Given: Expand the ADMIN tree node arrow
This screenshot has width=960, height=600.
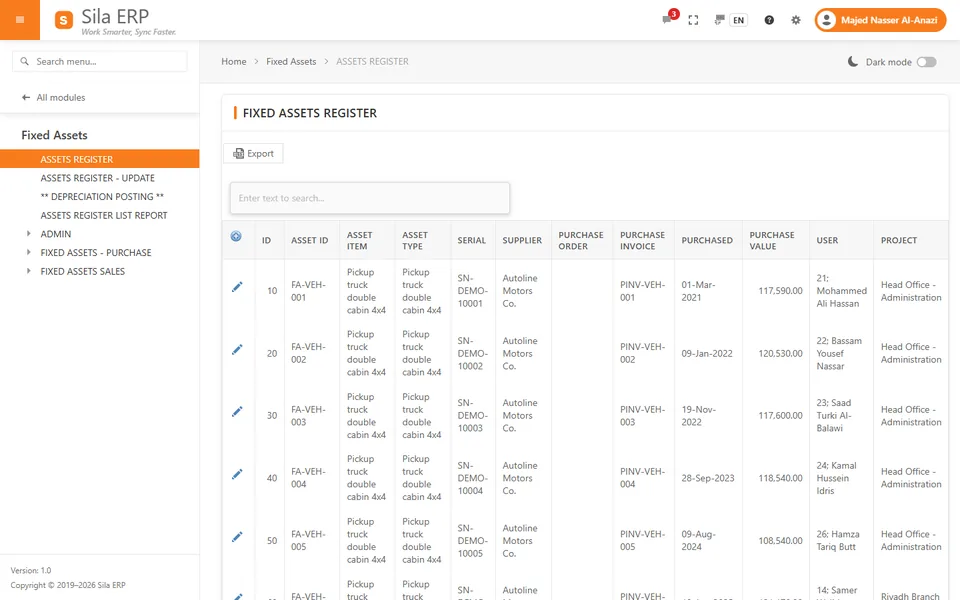Looking at the screenshot, I should [x=28, y=233].
